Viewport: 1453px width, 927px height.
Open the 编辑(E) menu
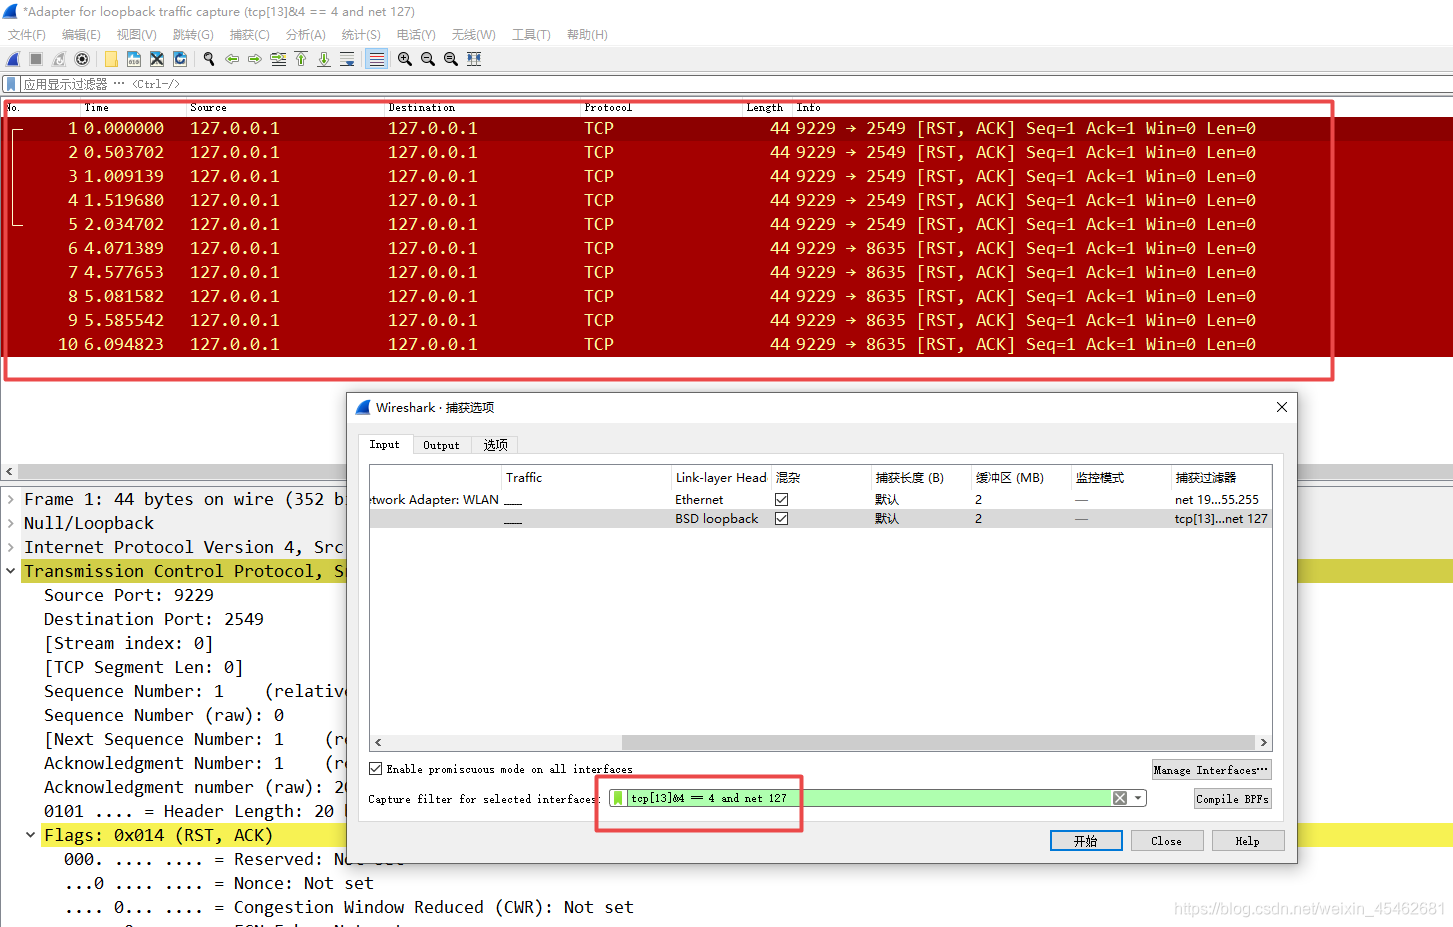(x=81, y=34)
